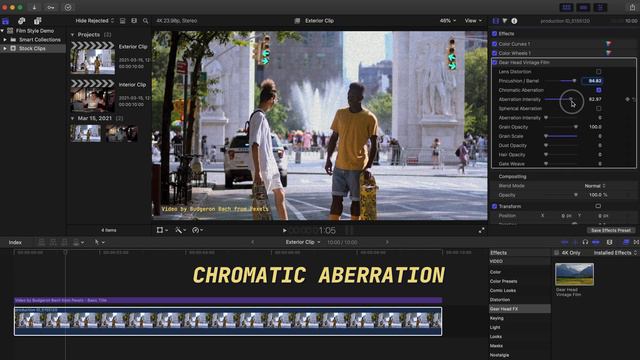Open the Info inspector icon
The width and height of the screenshot is (640, 360).
click(x=514, y=21)
